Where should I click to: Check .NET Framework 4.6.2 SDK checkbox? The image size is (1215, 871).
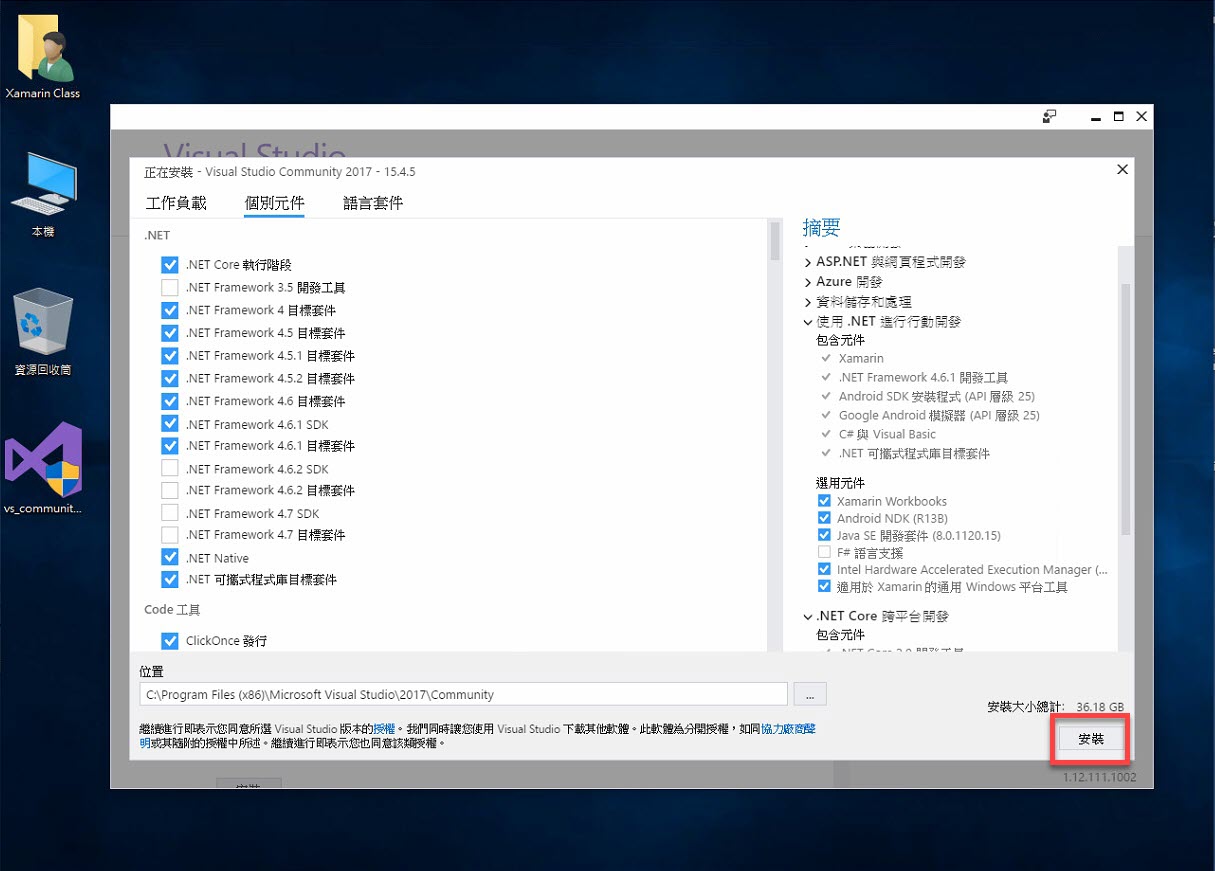click(169, 468)
